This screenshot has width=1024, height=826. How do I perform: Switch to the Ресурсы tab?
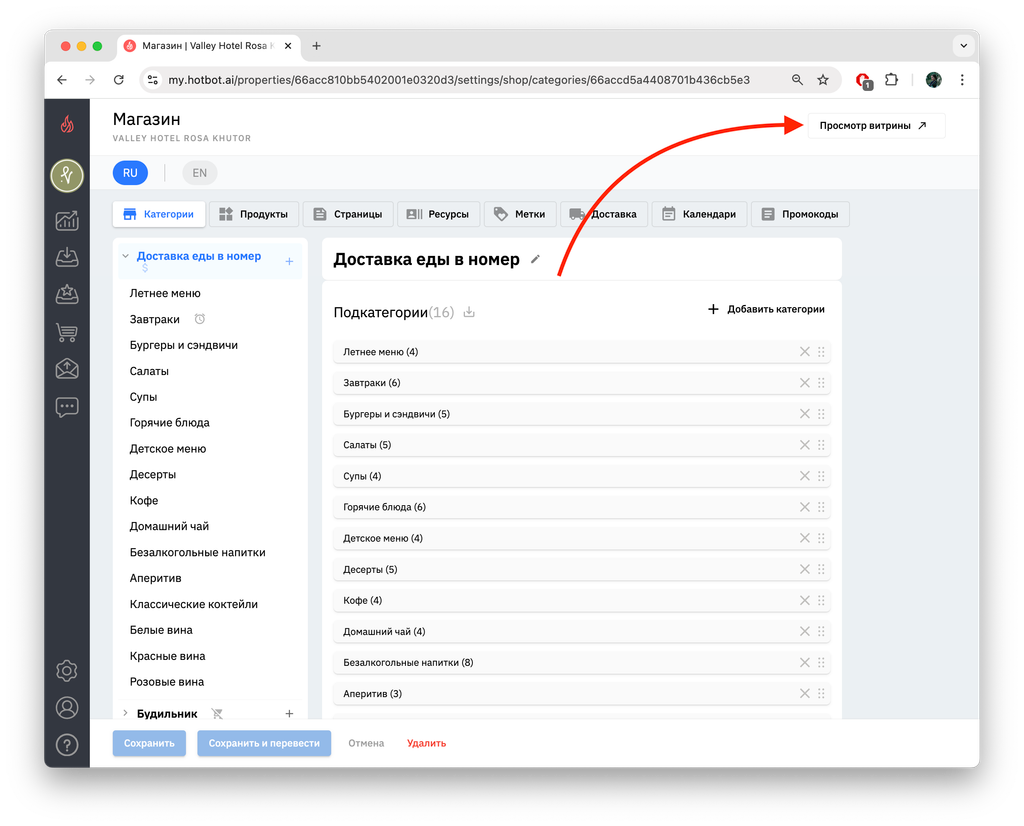click(438, 214)
